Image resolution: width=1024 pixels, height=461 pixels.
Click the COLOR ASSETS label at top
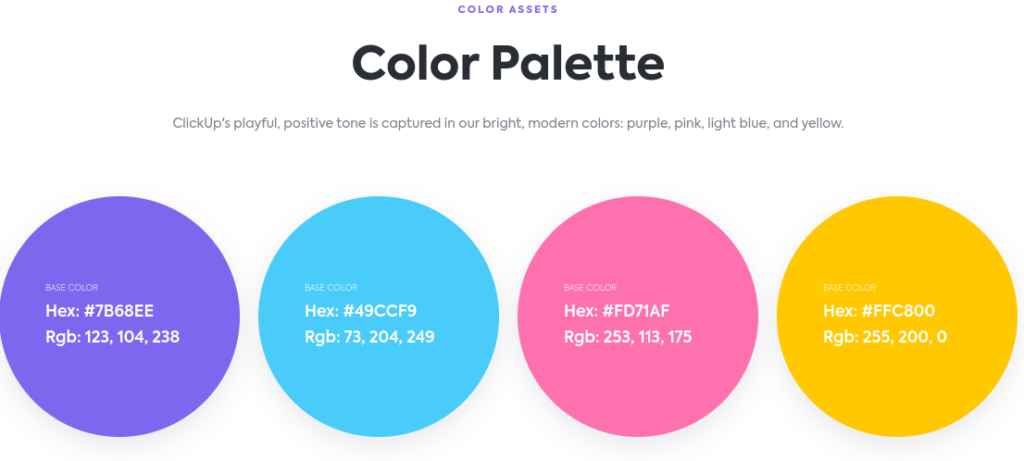(508, 9)
